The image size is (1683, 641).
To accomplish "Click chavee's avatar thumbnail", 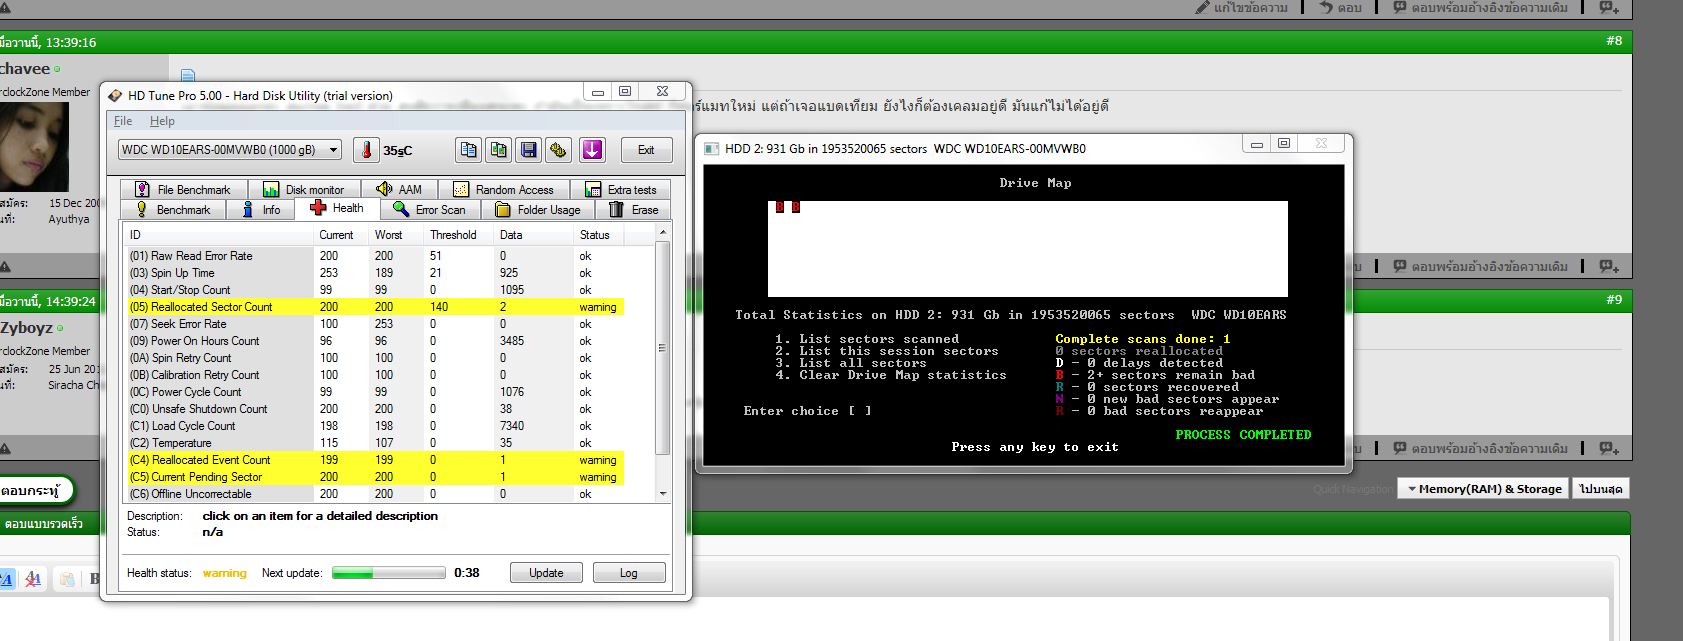I will click(34, 146).
